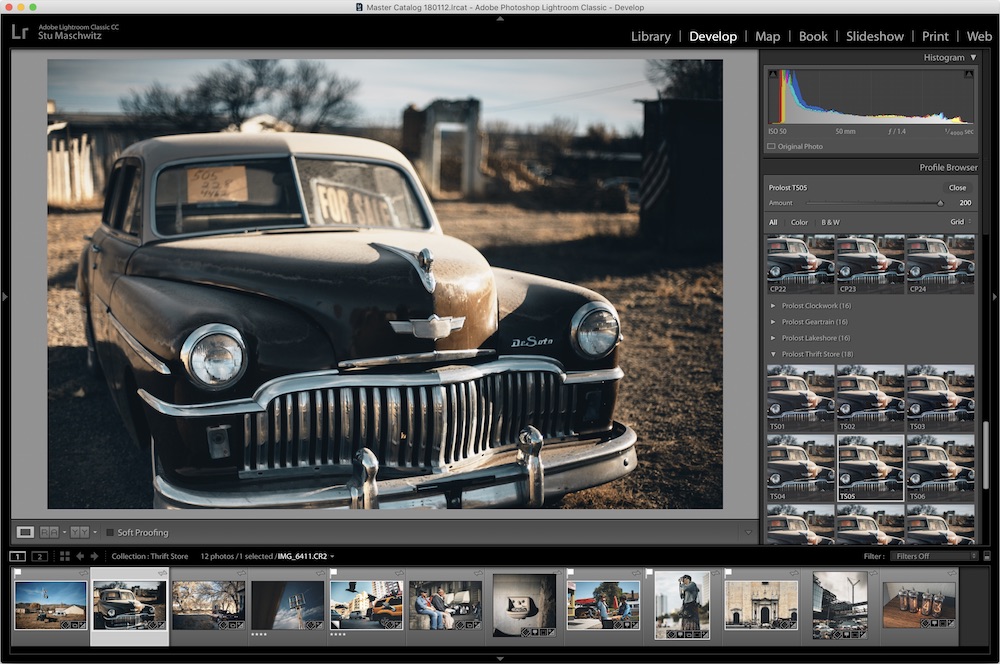This screenshot has height=664, width=1000.
Task: Apply the TS06 profile thumbnail
Action: [x=940, y=468]
